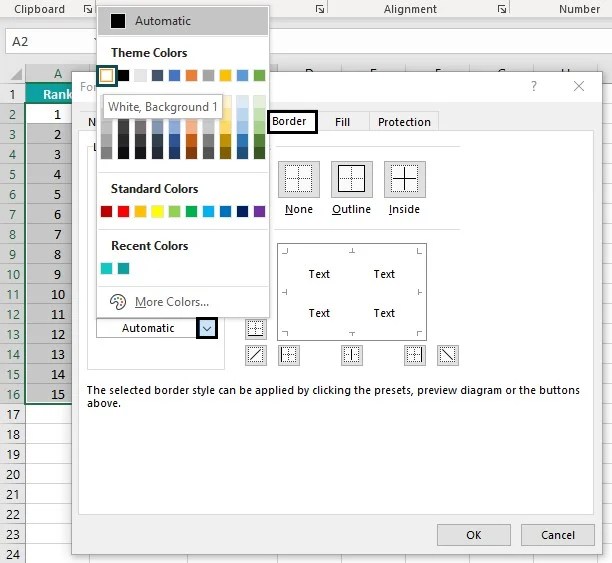
Task: Select the Inside border preset
Action: tap(405, 179)
